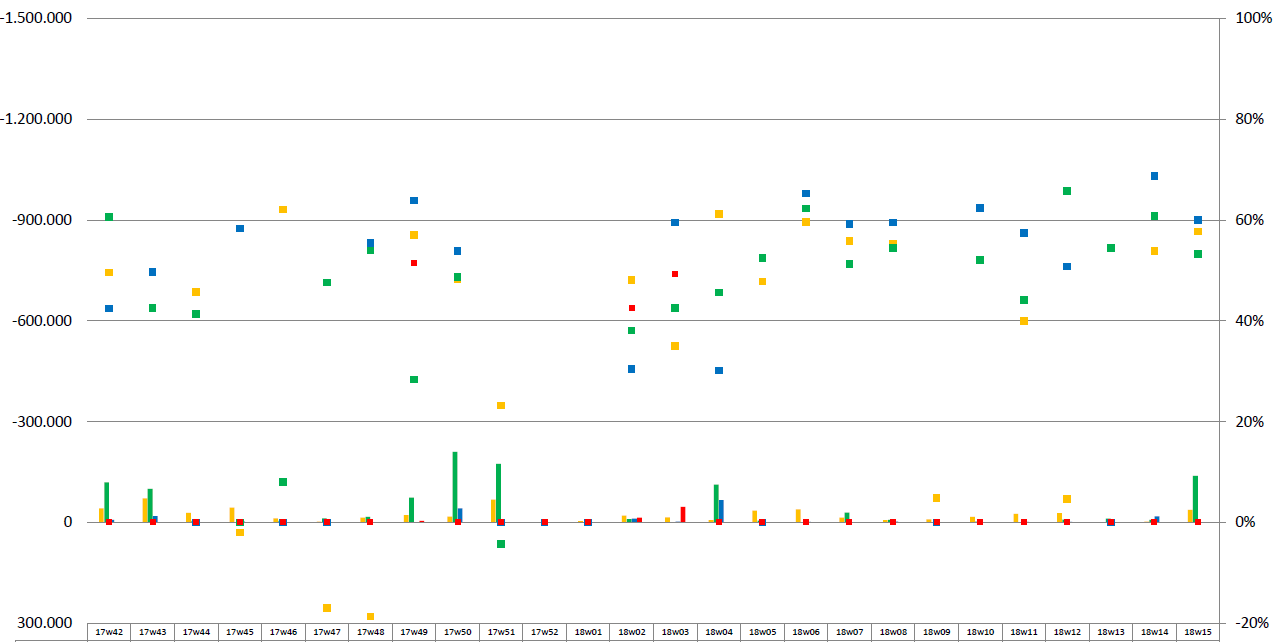Click the 17w48 axis label
Screen dimensions: 1277x642
point(370,632)
